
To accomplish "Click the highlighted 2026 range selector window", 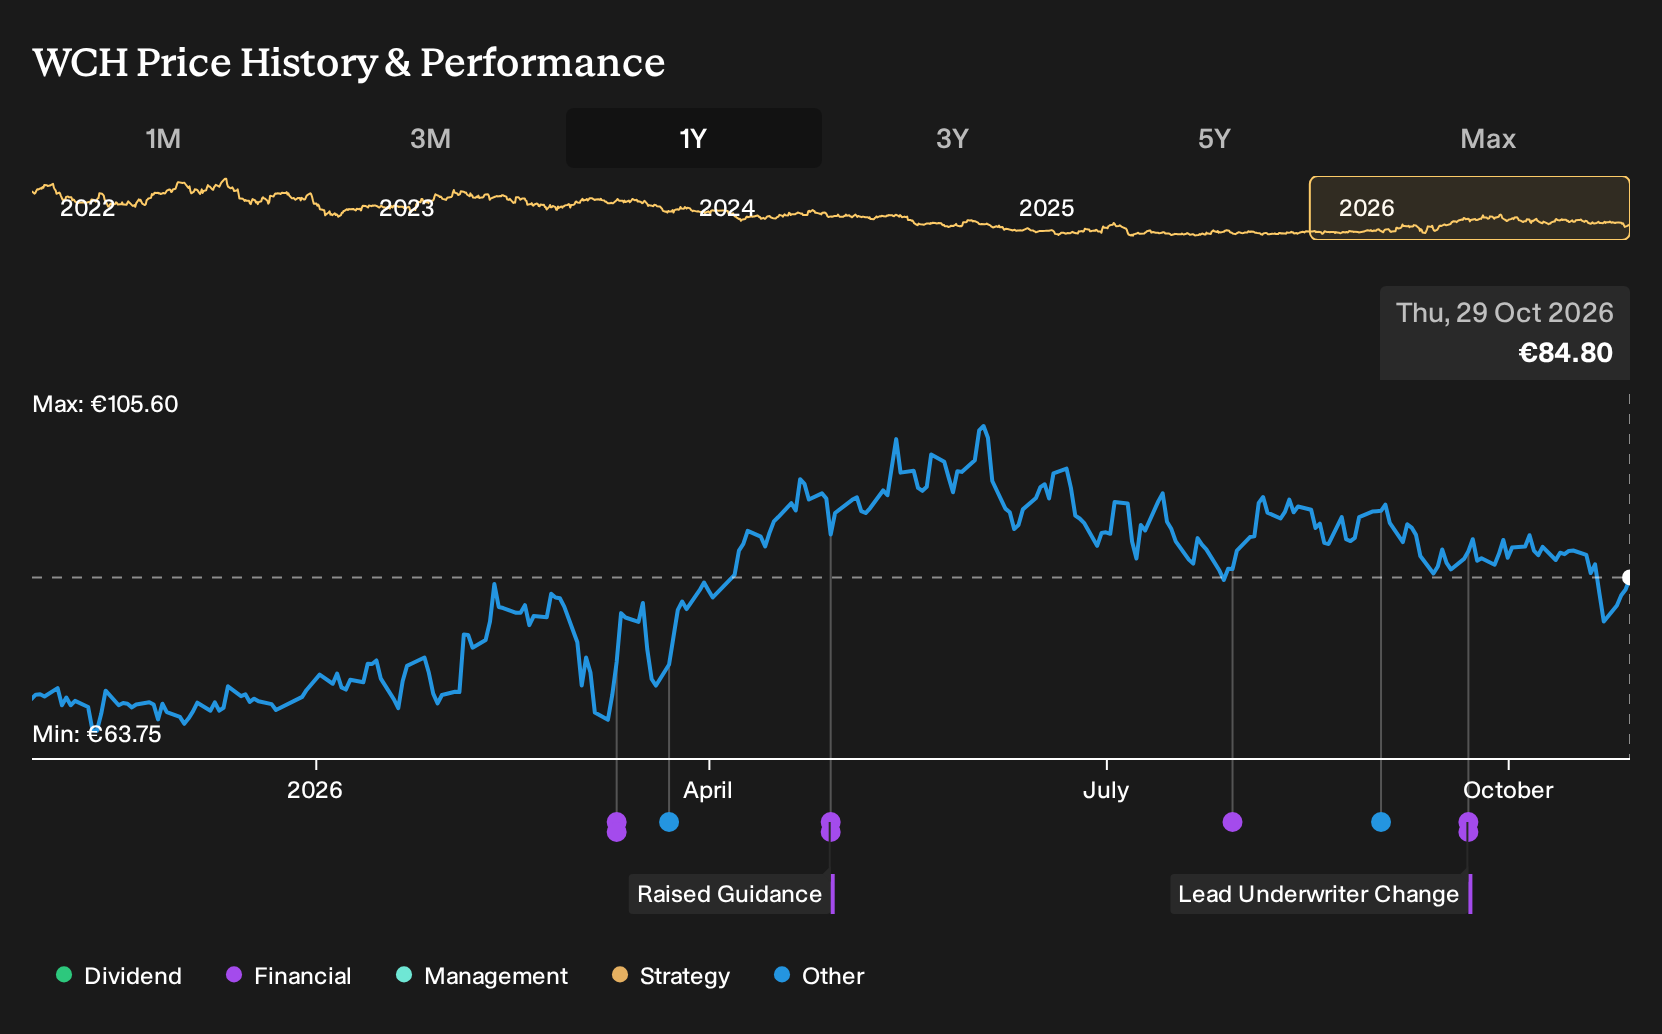I will [1469, 208].
